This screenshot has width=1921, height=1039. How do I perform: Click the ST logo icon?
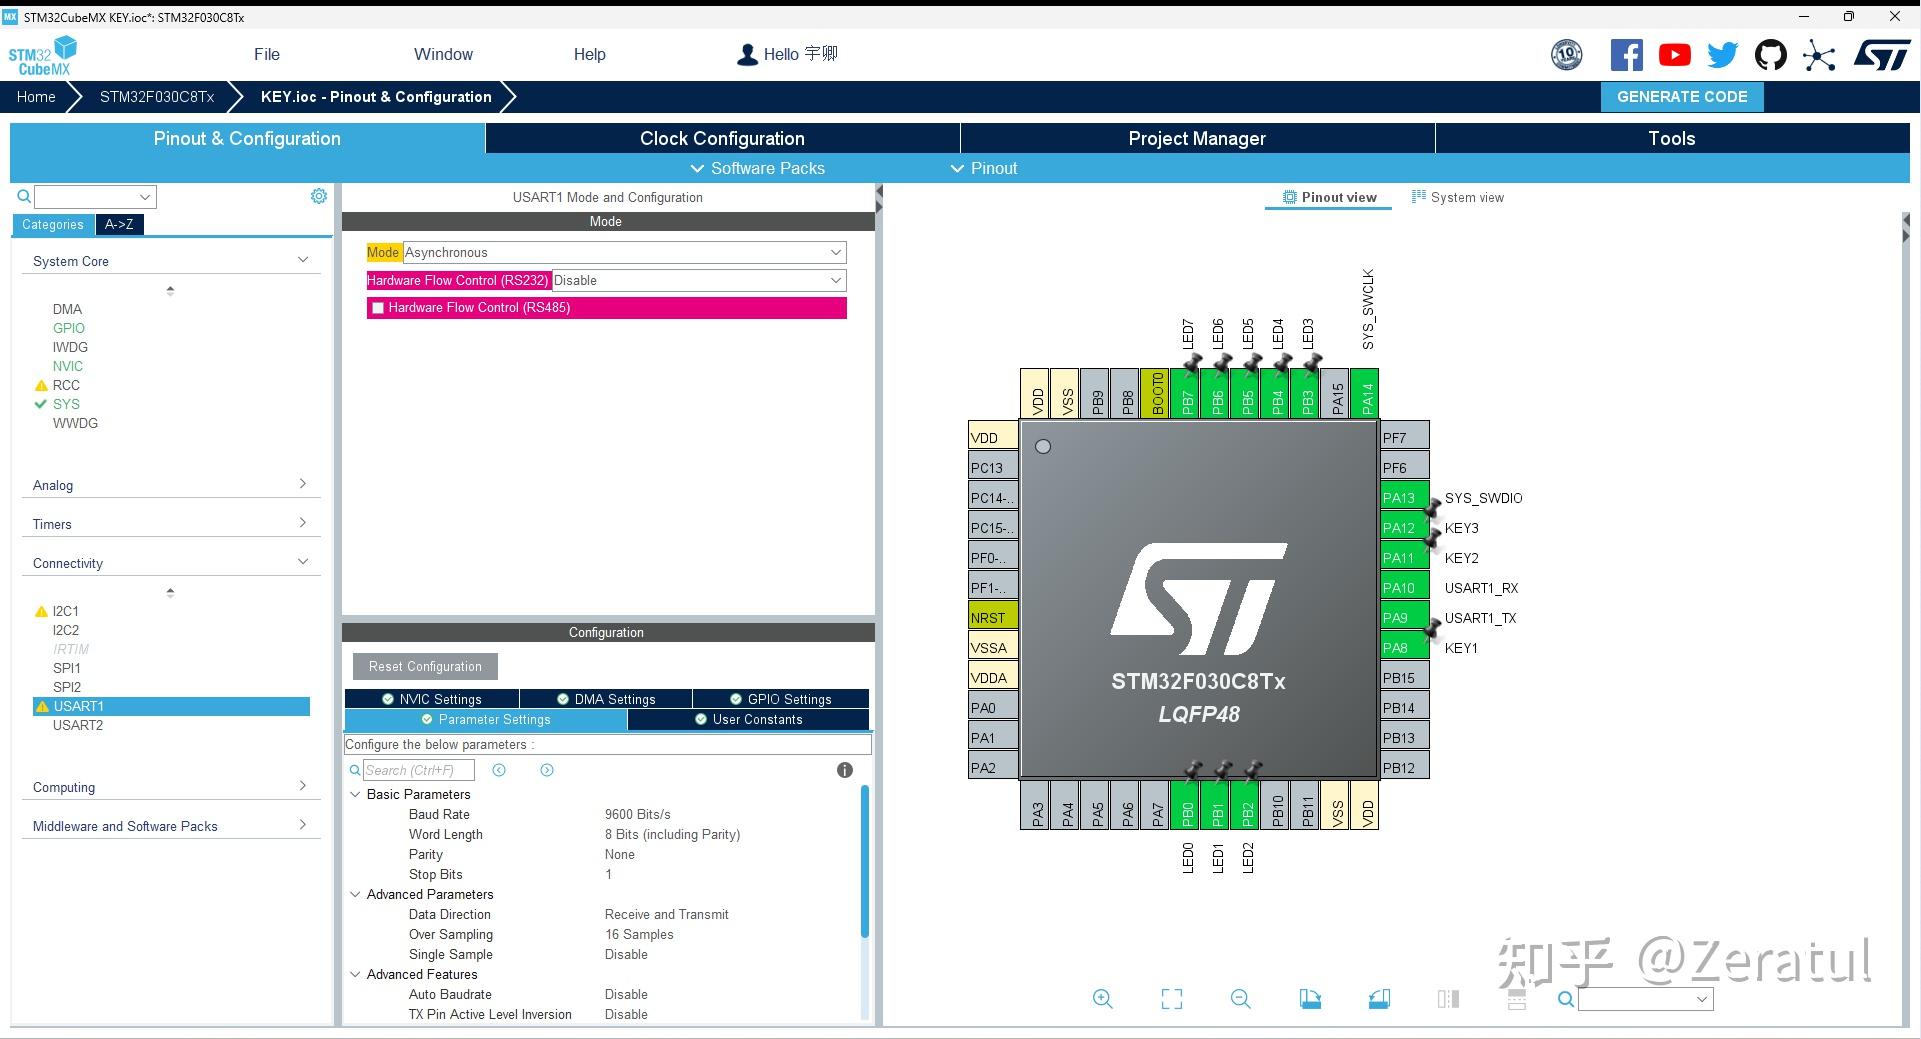[x=1882, y=55]
